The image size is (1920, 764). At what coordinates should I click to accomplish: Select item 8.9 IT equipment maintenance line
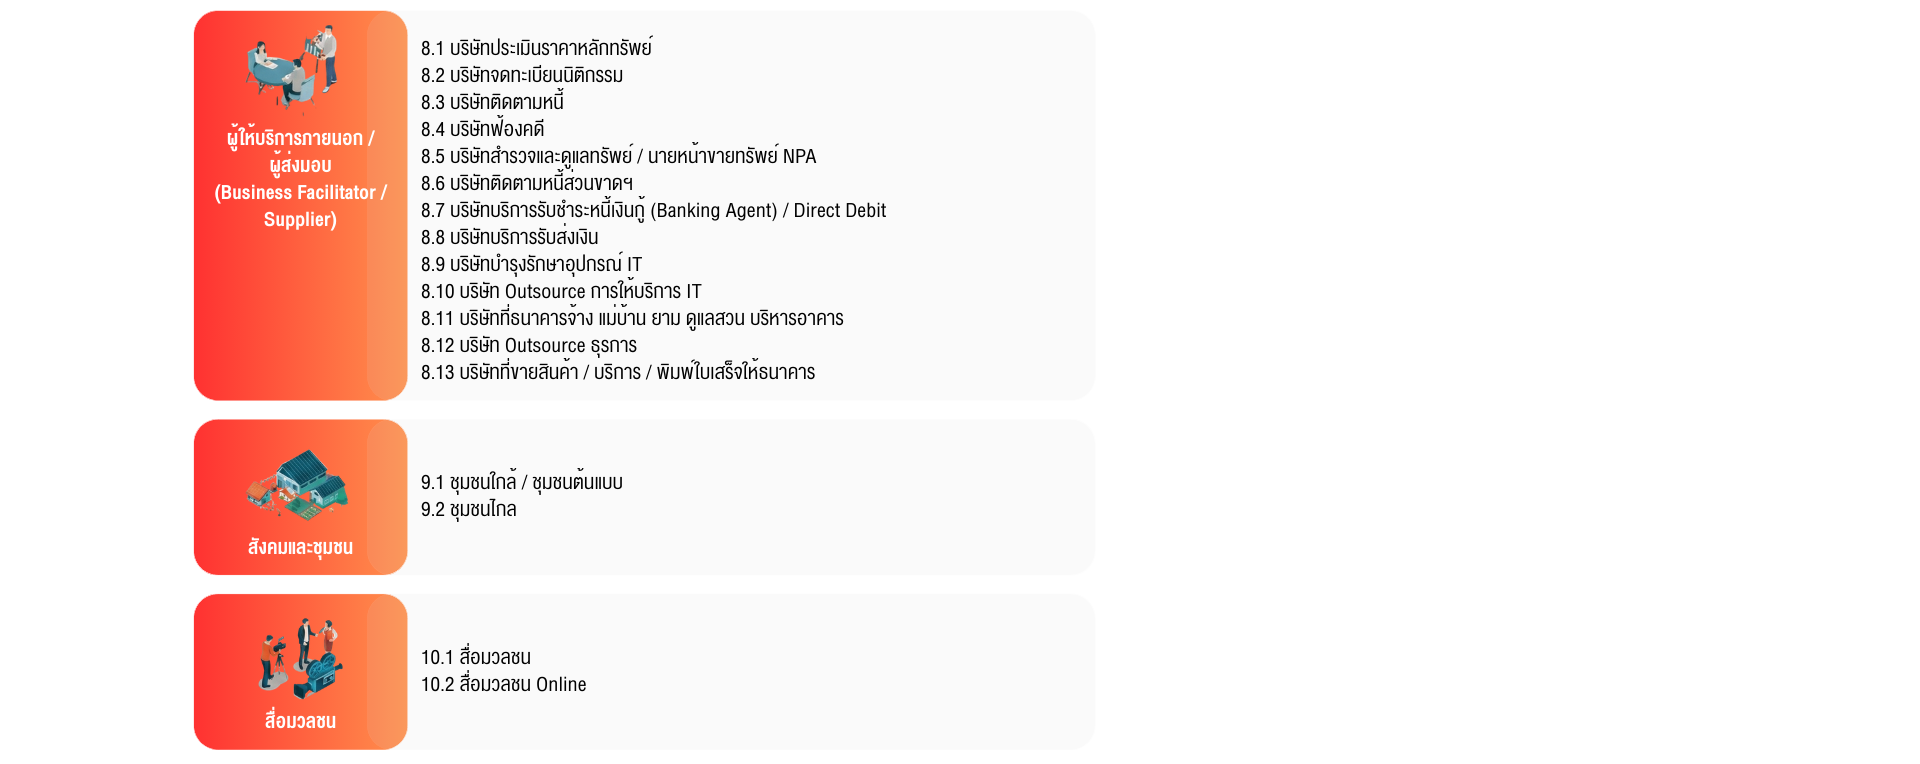[x=531, y=264]
